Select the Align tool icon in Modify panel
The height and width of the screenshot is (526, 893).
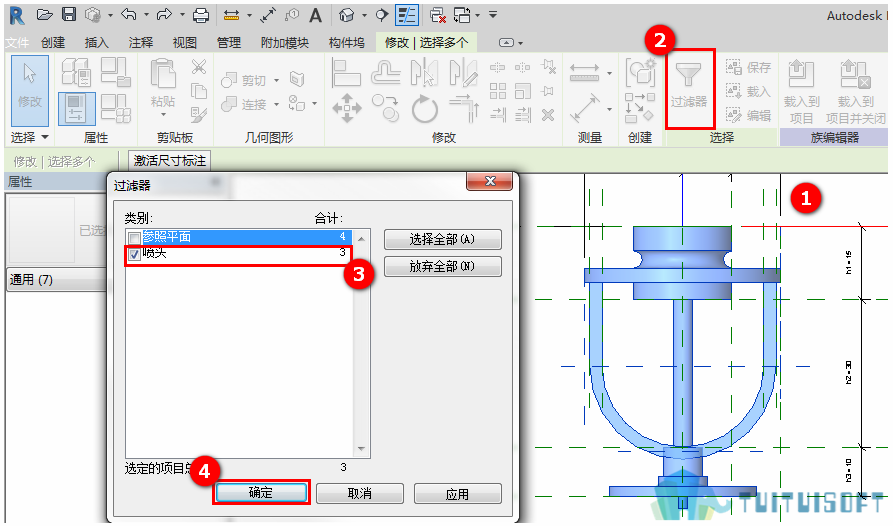point(346,73)
